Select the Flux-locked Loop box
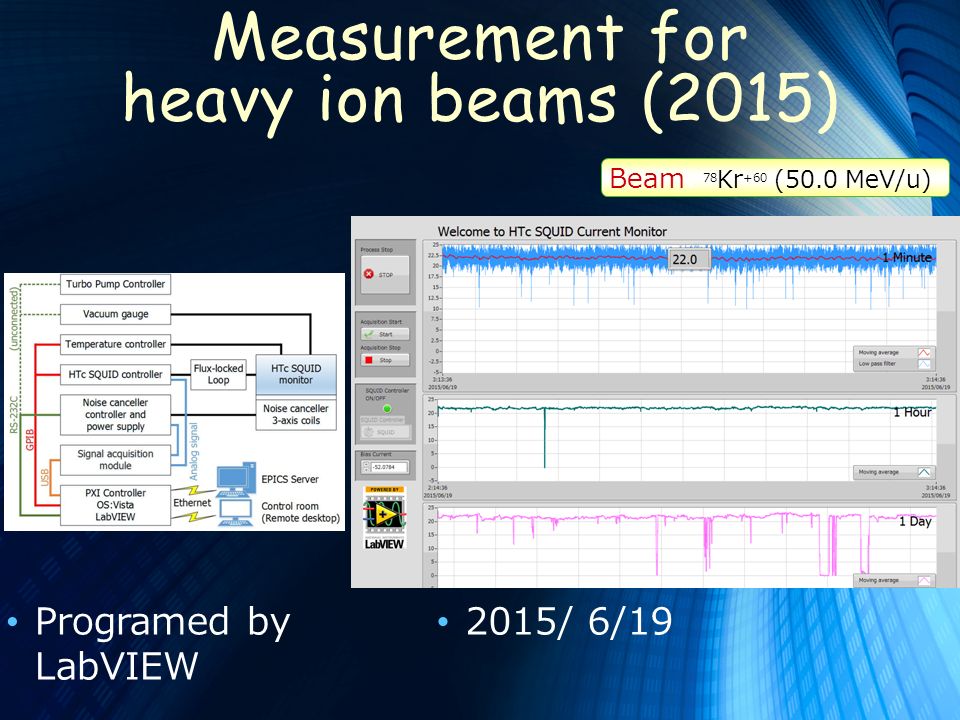Screen dimensions: 960x720 click(x=219, y=374)
